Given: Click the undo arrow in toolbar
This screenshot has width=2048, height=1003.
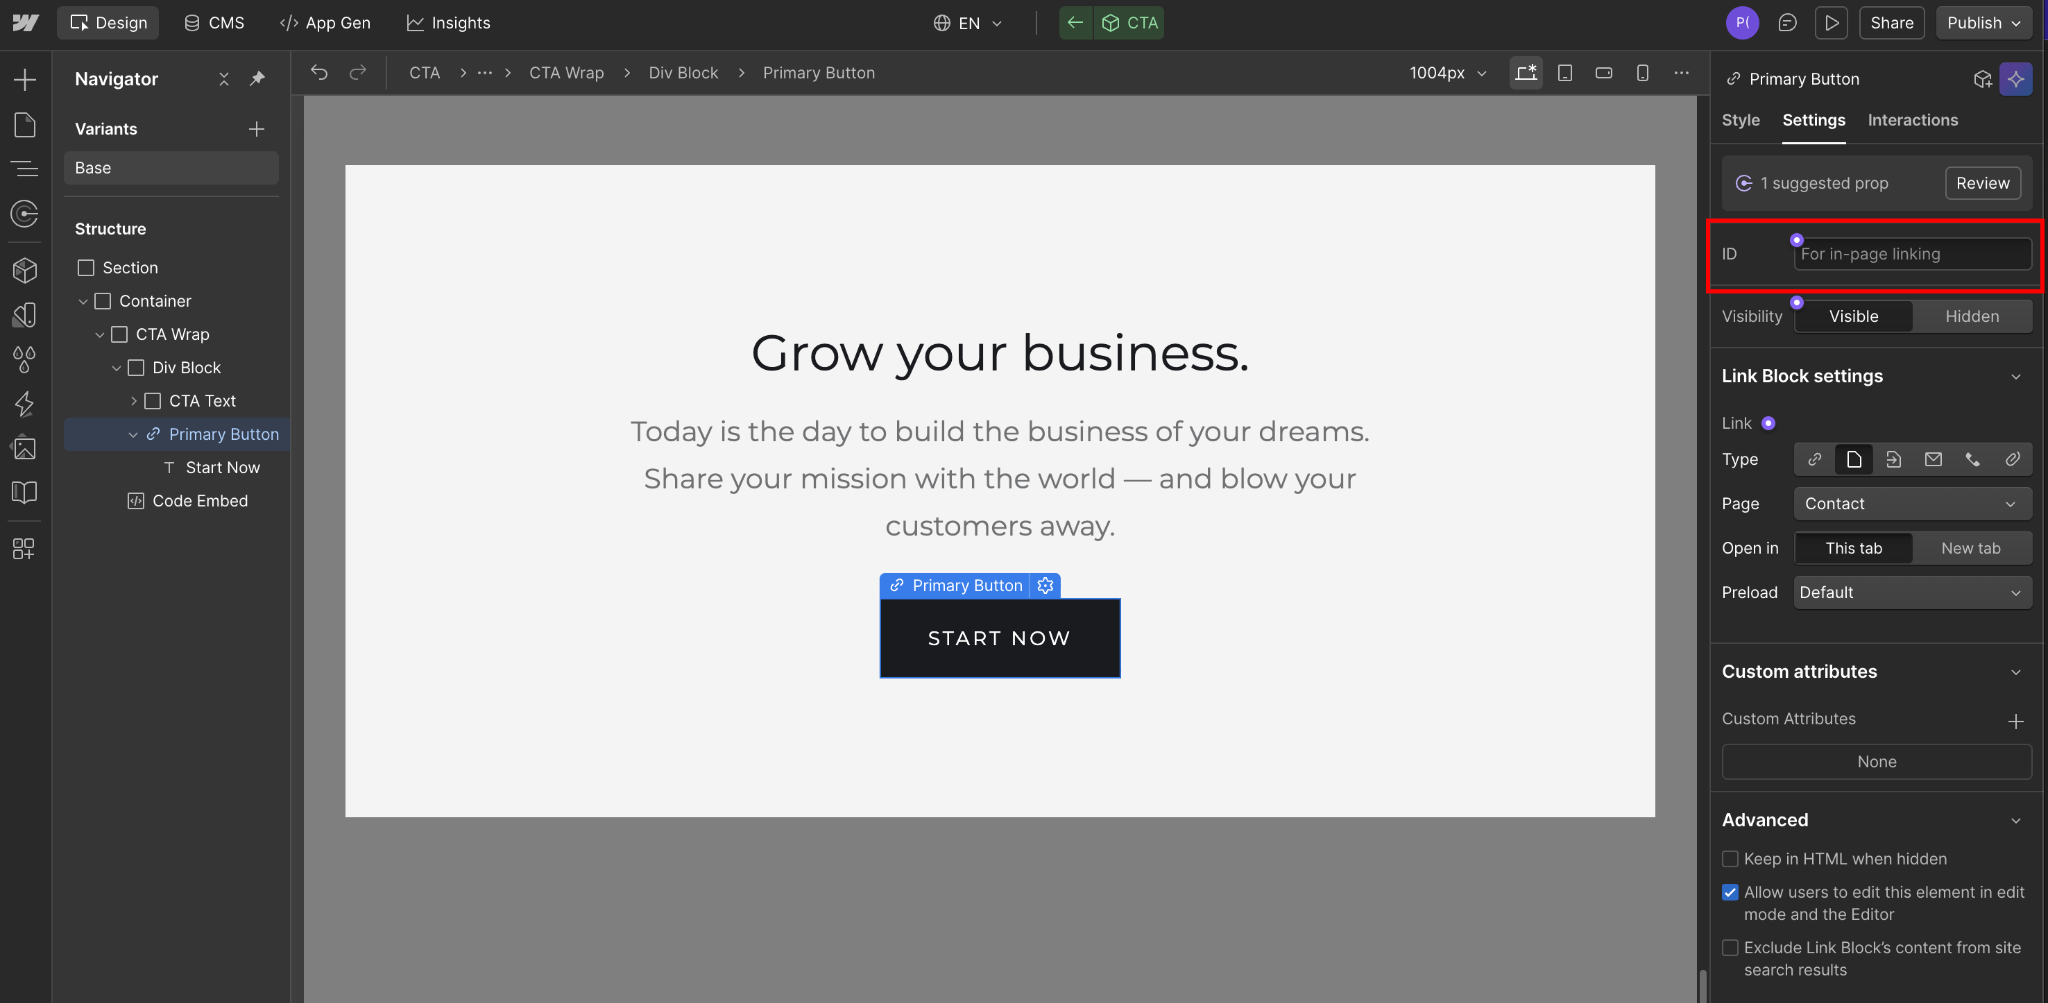Looking at the screenshot, I should (x=319, y=72).
